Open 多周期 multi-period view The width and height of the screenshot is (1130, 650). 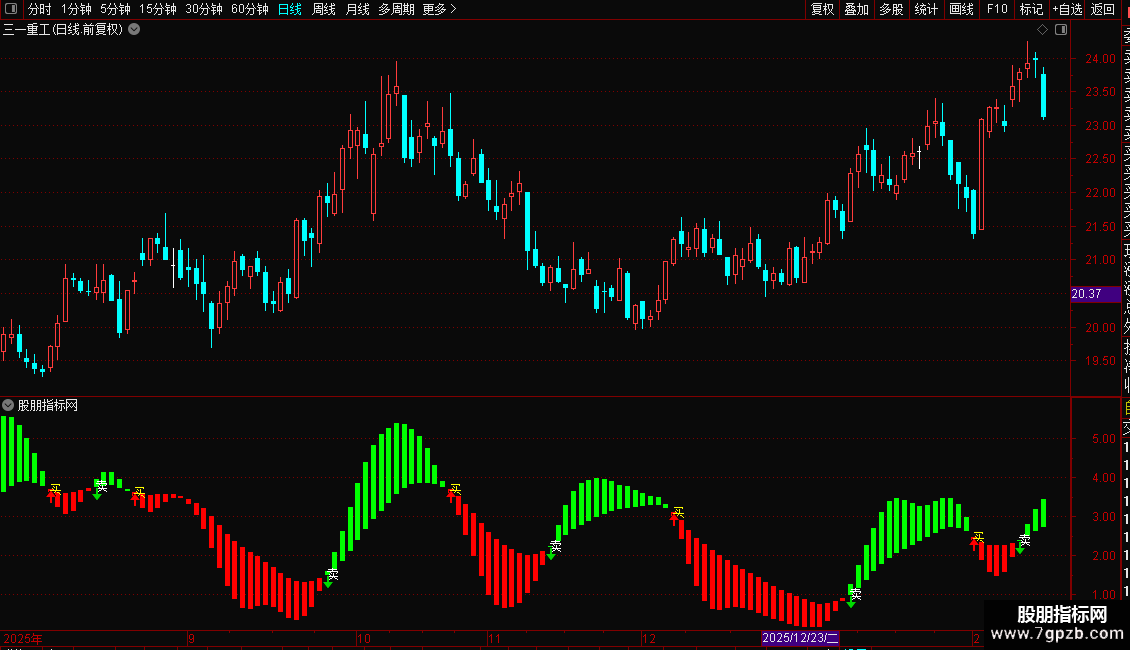click(396, 9)
